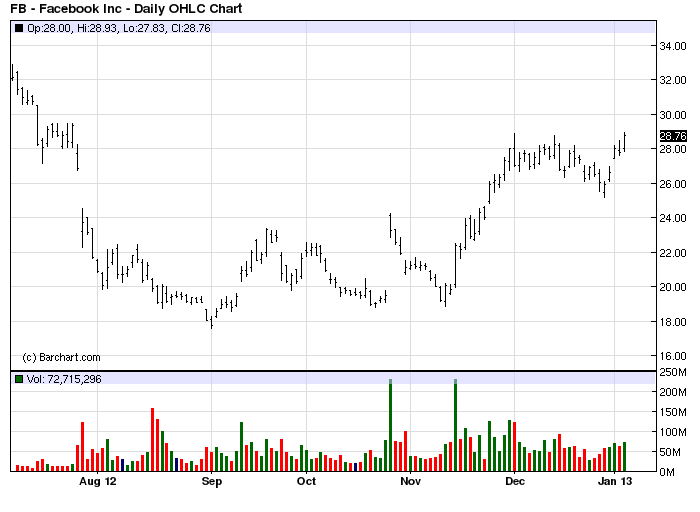The height and width of the screenshot is (512, 700).
Task: Click the 0M volume axis label
Action: [667, 472]
